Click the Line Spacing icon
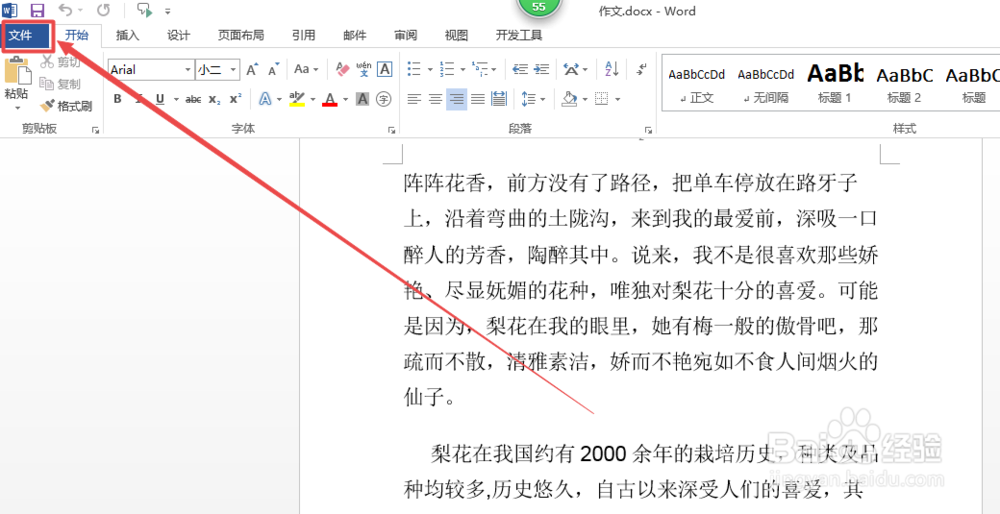Viewport: 1000px width, 514px height. coord(529,99)
